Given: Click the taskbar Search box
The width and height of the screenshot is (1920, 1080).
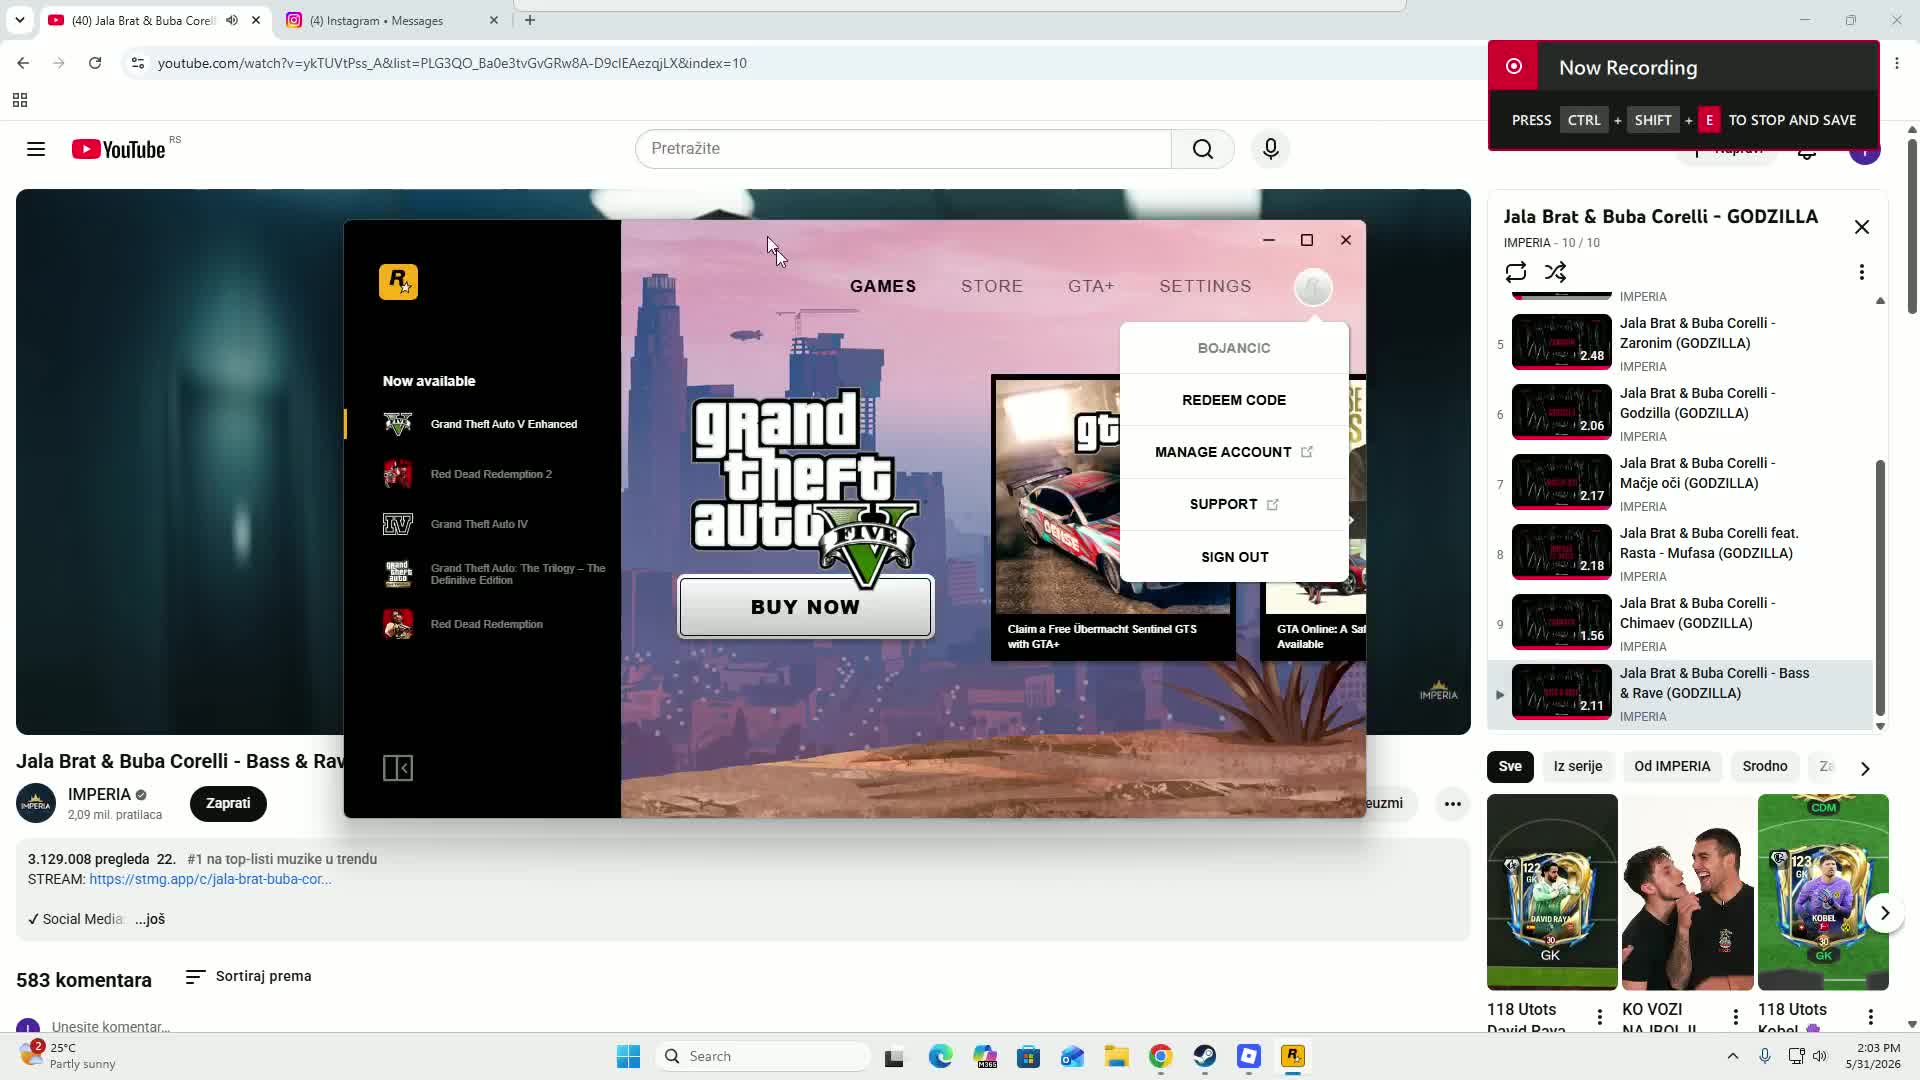Looking at the screenshot, I should pos(764,1056).
